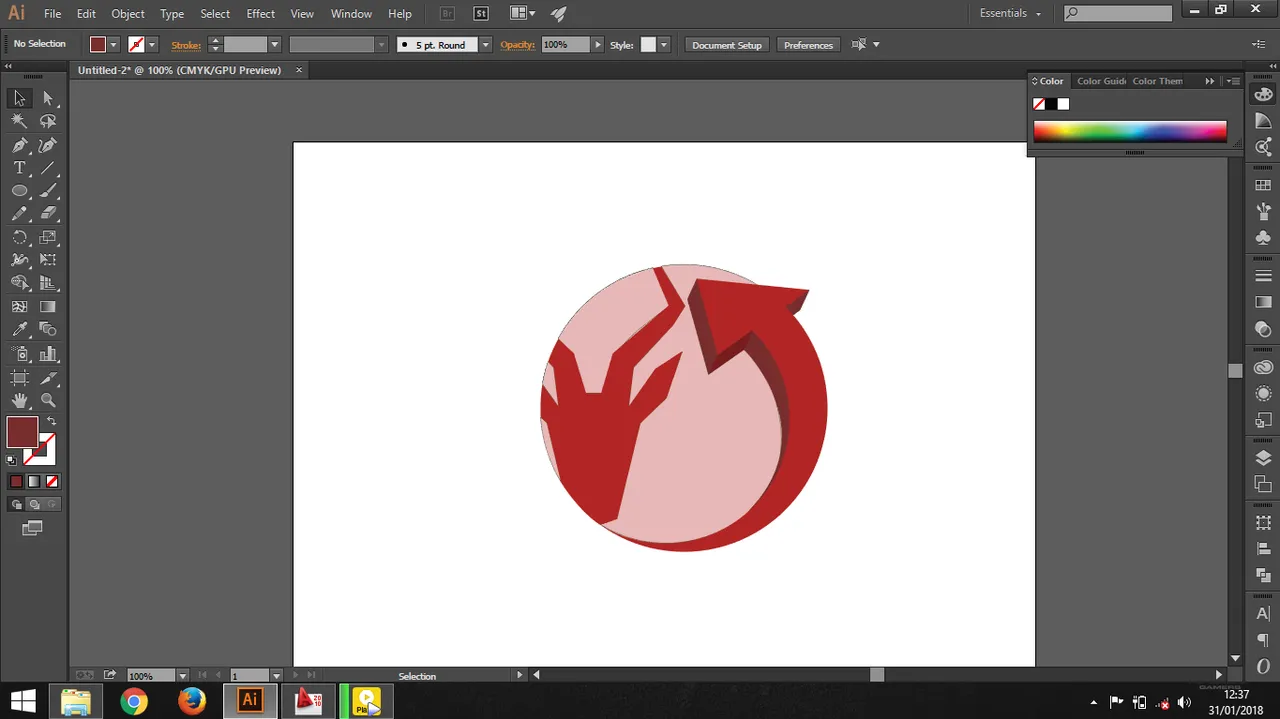
Task: Select the Paintbrush tool
Action: [48, 191]
